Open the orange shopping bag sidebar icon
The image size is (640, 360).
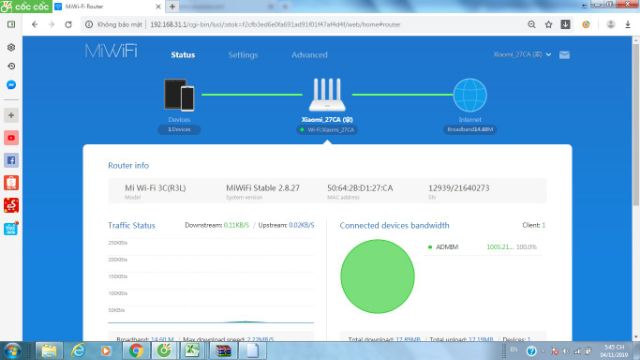tap(11, 183)
